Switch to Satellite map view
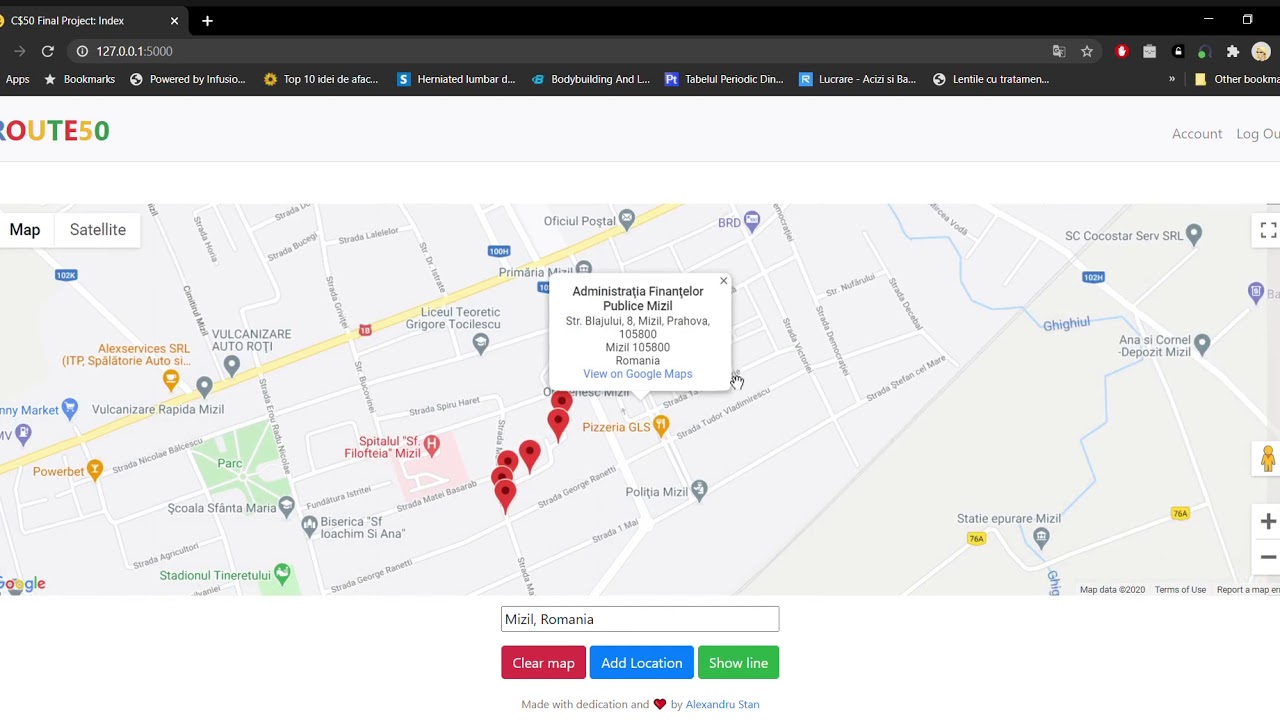Image resolution: width=1280 pixels, height=720 pixels. coord(98,230)
